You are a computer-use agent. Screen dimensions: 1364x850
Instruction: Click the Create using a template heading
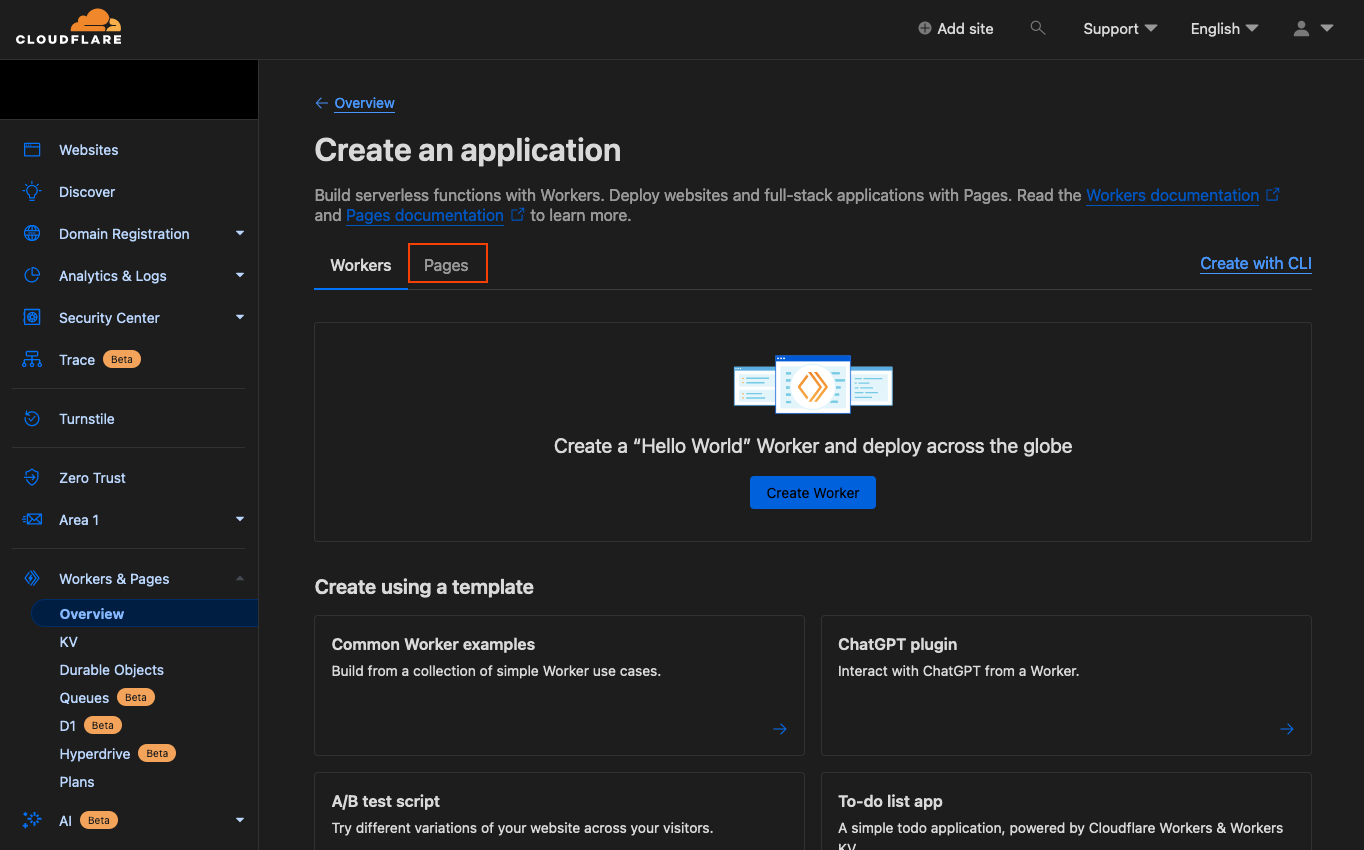point(424,587)
